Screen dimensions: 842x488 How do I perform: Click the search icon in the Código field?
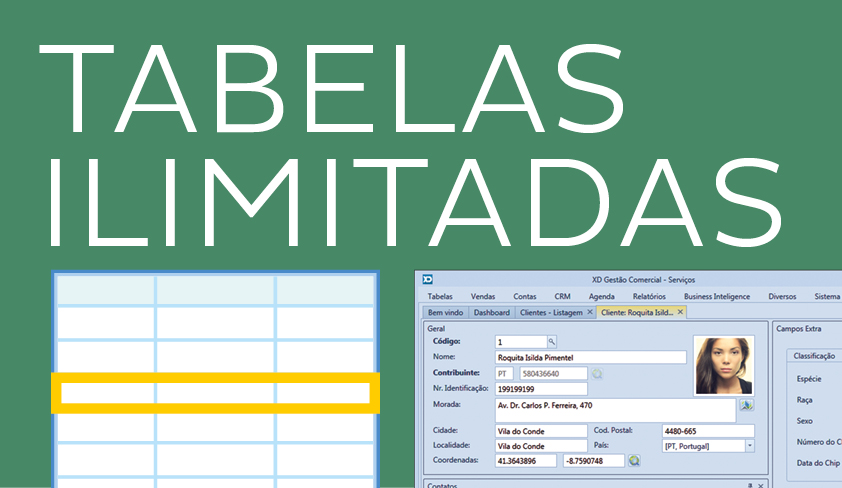pos(551,341)
